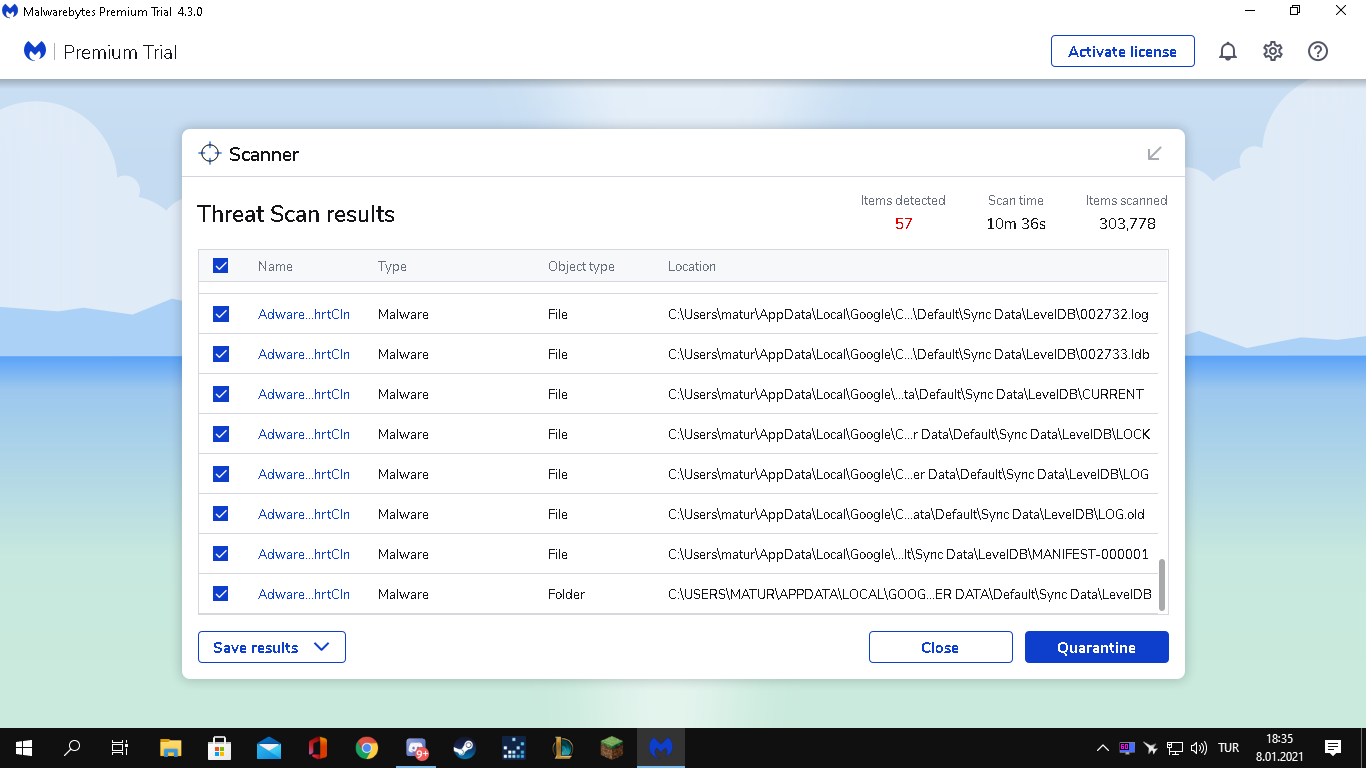1366x768 pixels.
Task: Open the Save results dropdown
Action: (x=272, y=647)
